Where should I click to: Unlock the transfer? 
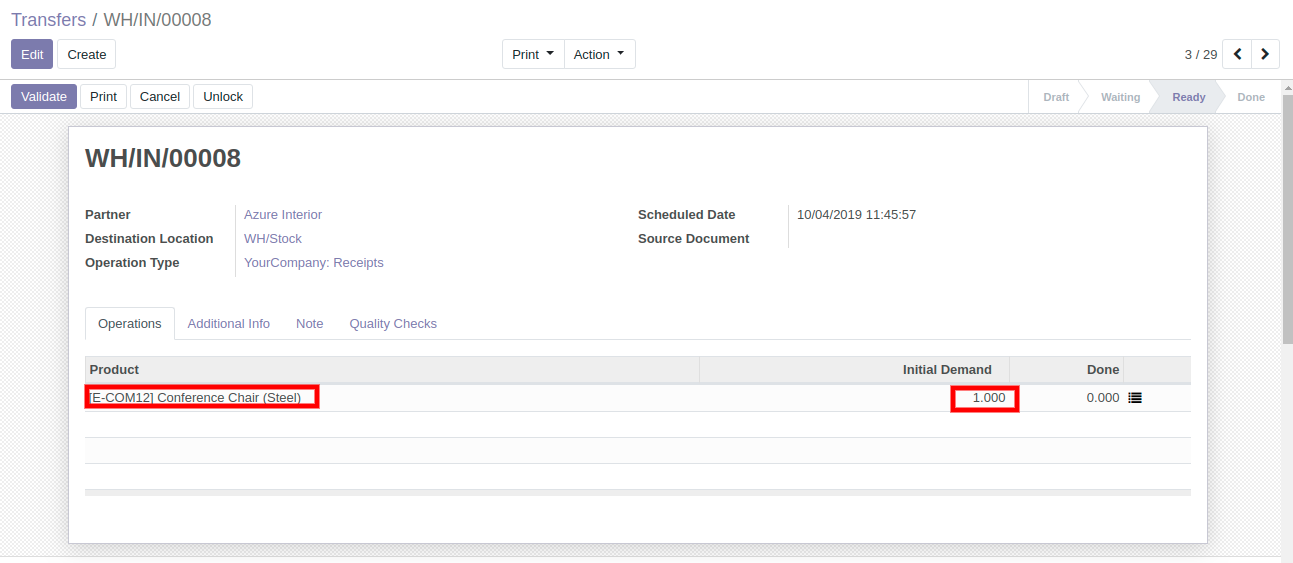(223, 96)
